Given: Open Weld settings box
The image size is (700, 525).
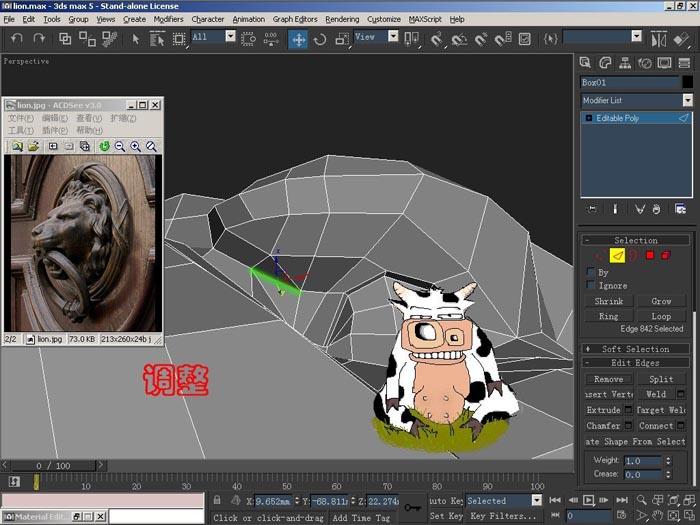Looking at the screenshot, I should (681, 394).
